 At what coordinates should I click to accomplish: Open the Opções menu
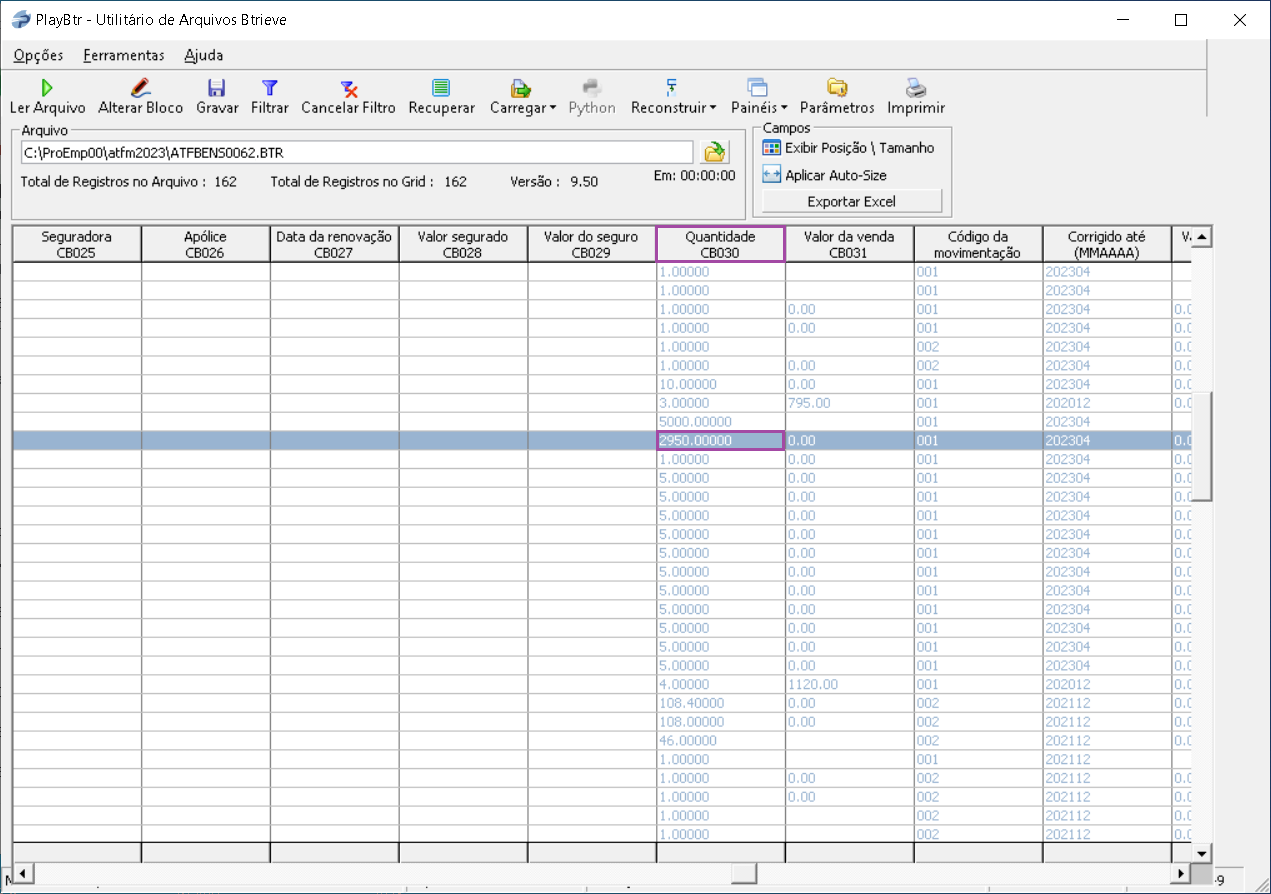(39, 55)
